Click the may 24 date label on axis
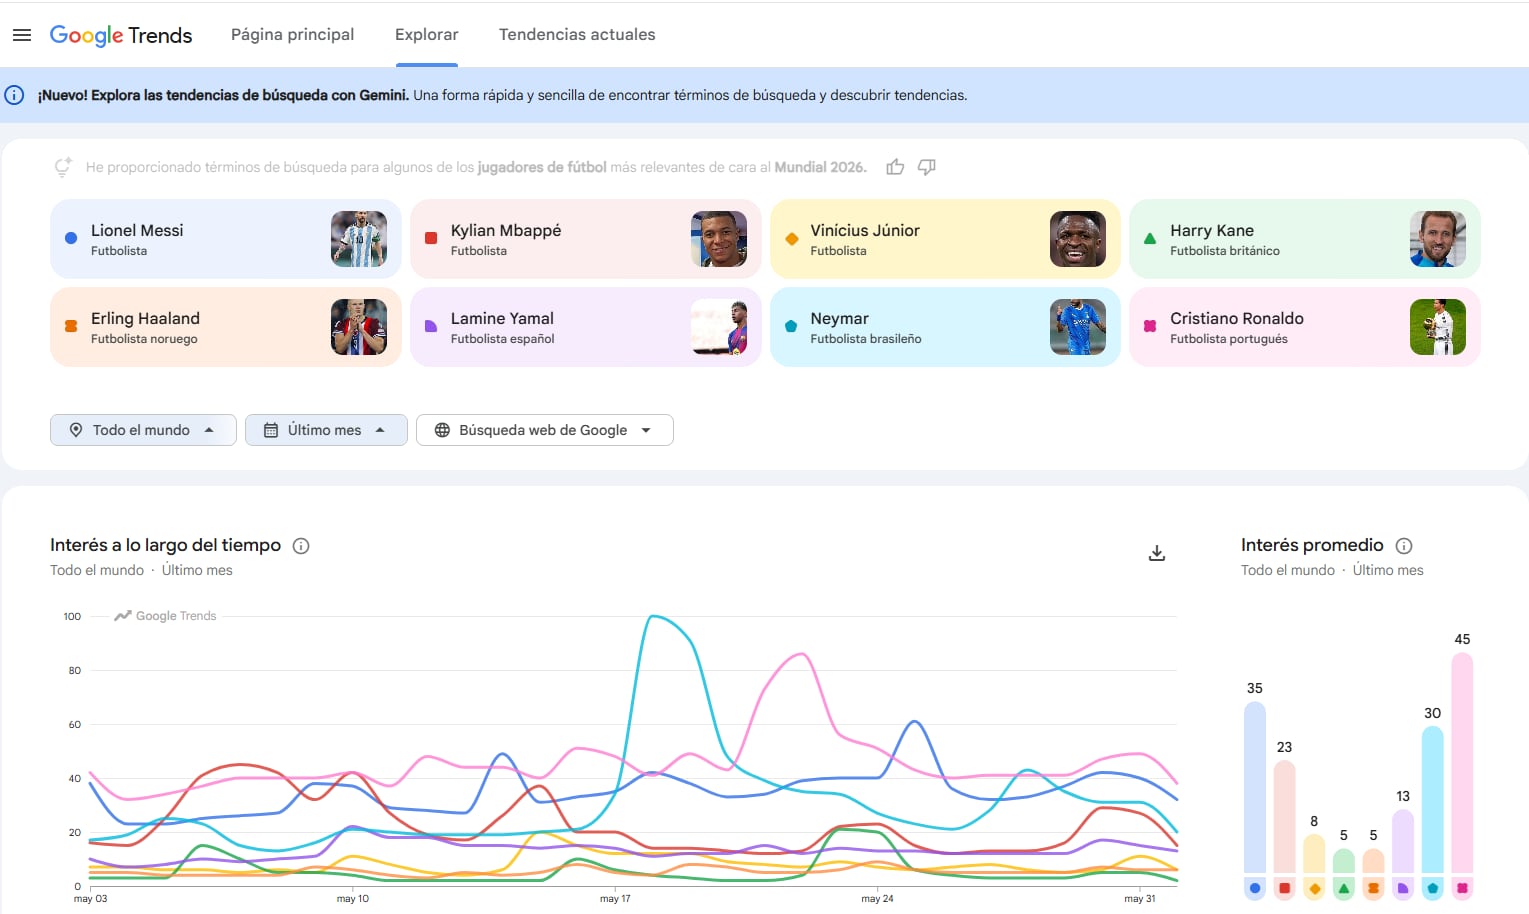The width and height of the screenshot is (1529, 914). pos(877,899)
